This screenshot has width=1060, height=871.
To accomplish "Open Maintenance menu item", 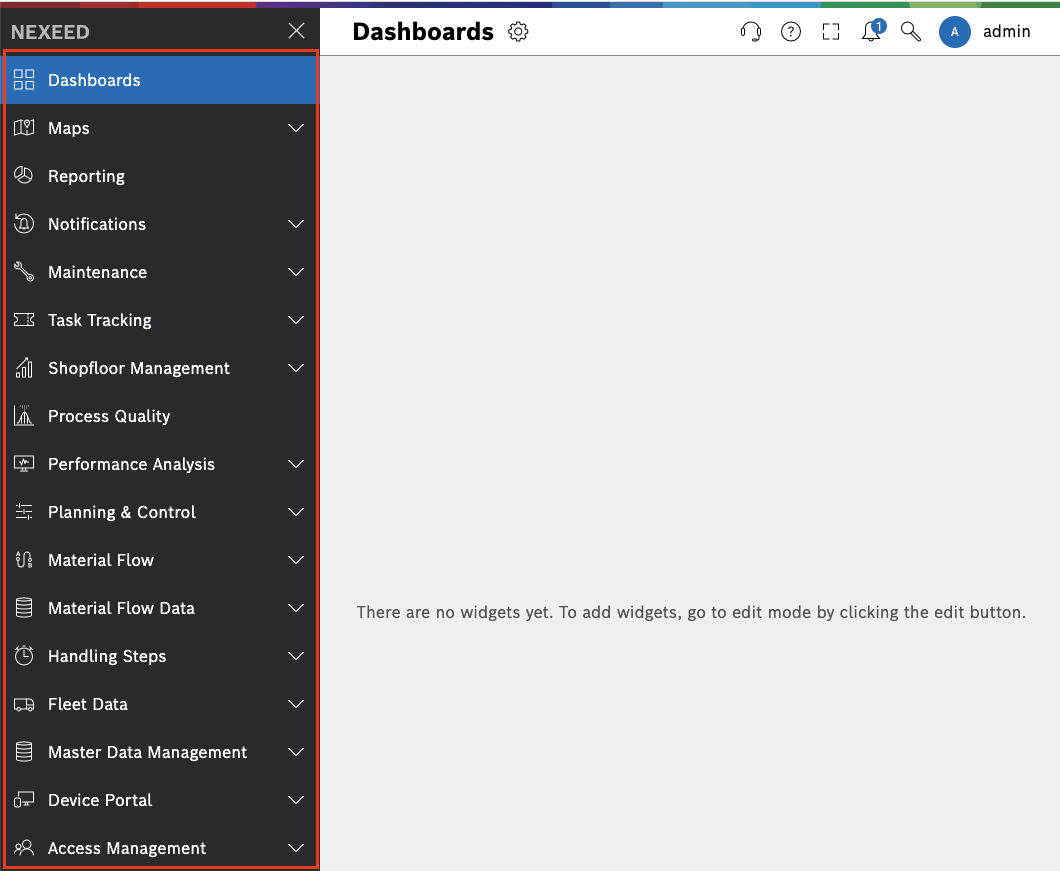I will click(97, 272).
